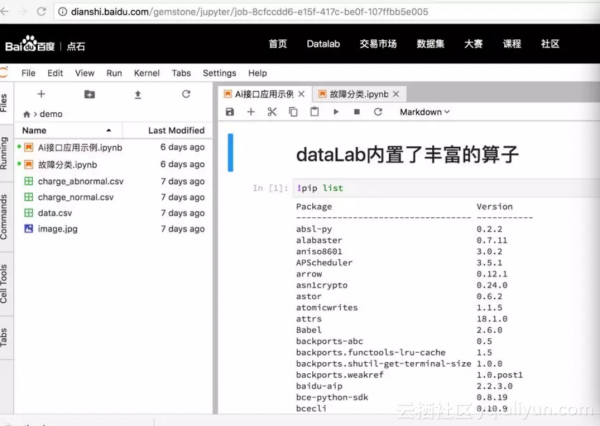This screenshot has width=600, height=426.
Task: Click the demo folder breadcrumb
Action: [x=51, y=114]
